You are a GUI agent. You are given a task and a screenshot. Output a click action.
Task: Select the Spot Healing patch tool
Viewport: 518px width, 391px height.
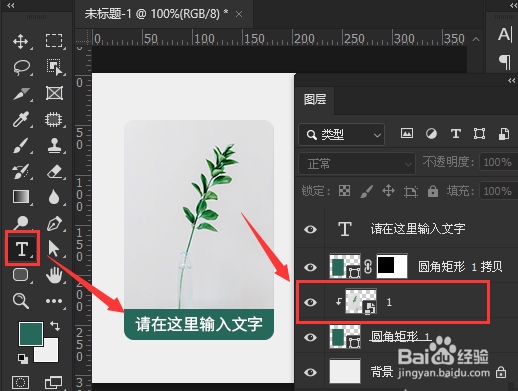54,119
